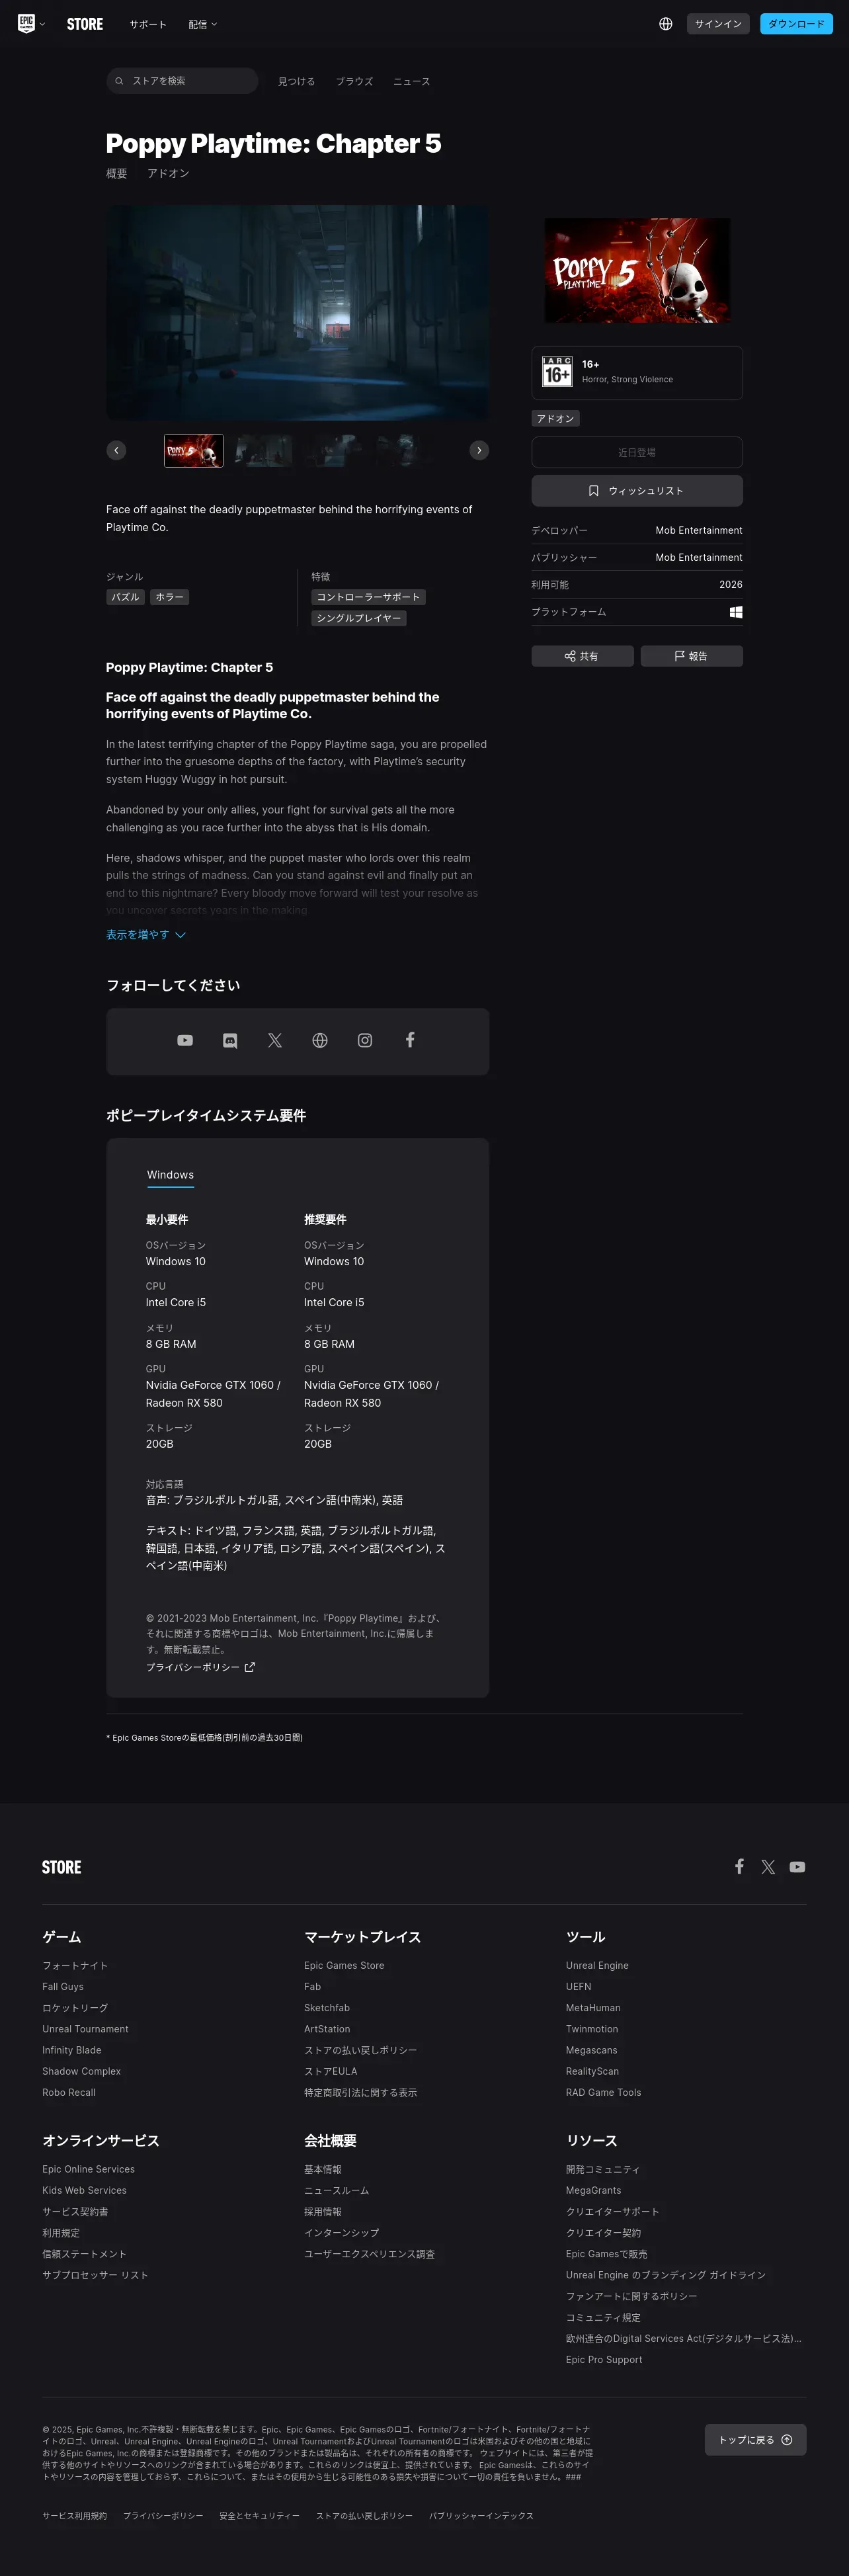Image resolution: width=849 pixels, height=2576 pixels.
Task: Show previous screenshot with left arrow
Action: (116, 450)
